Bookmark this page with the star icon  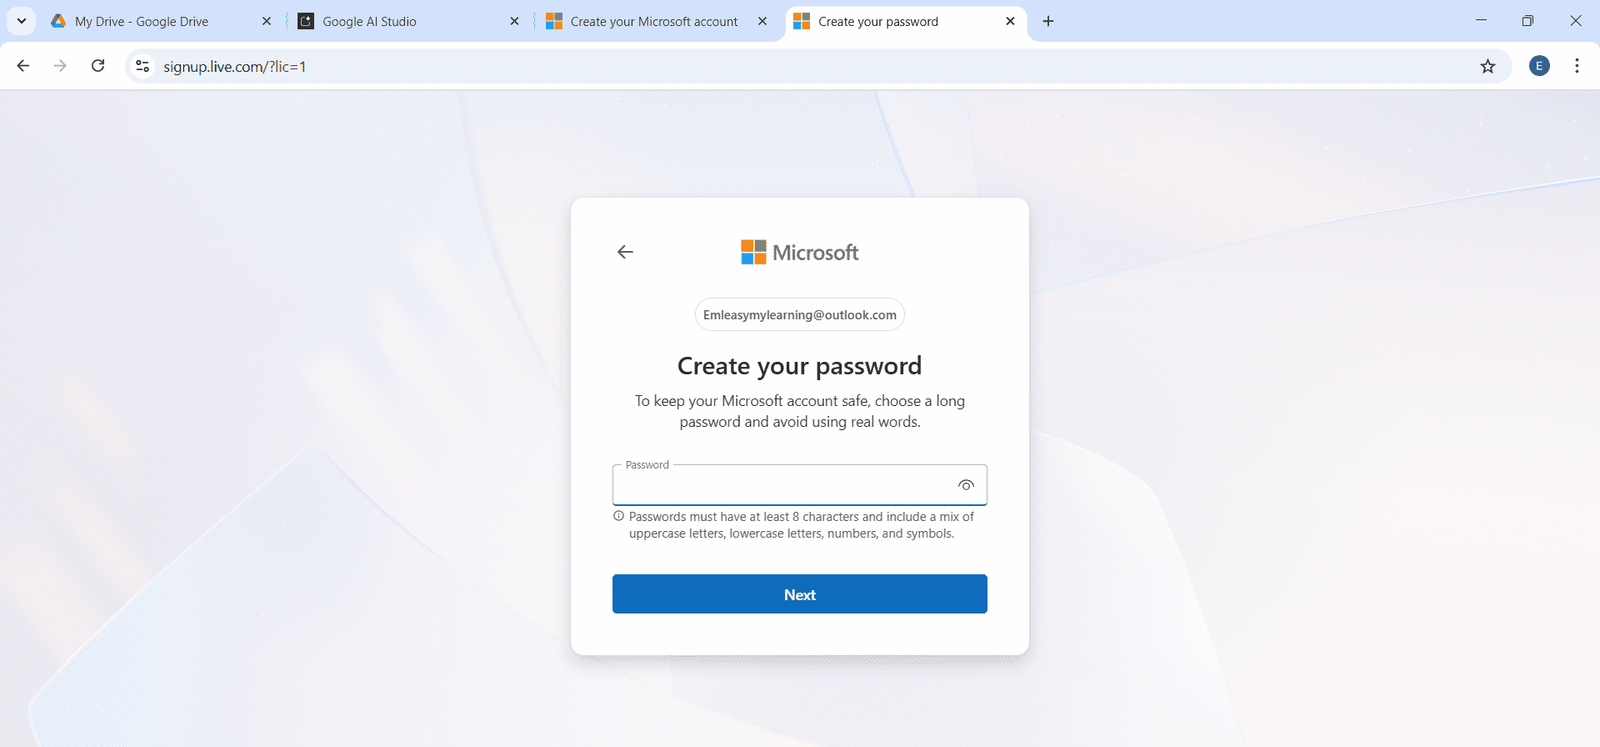pos(1488,66)
